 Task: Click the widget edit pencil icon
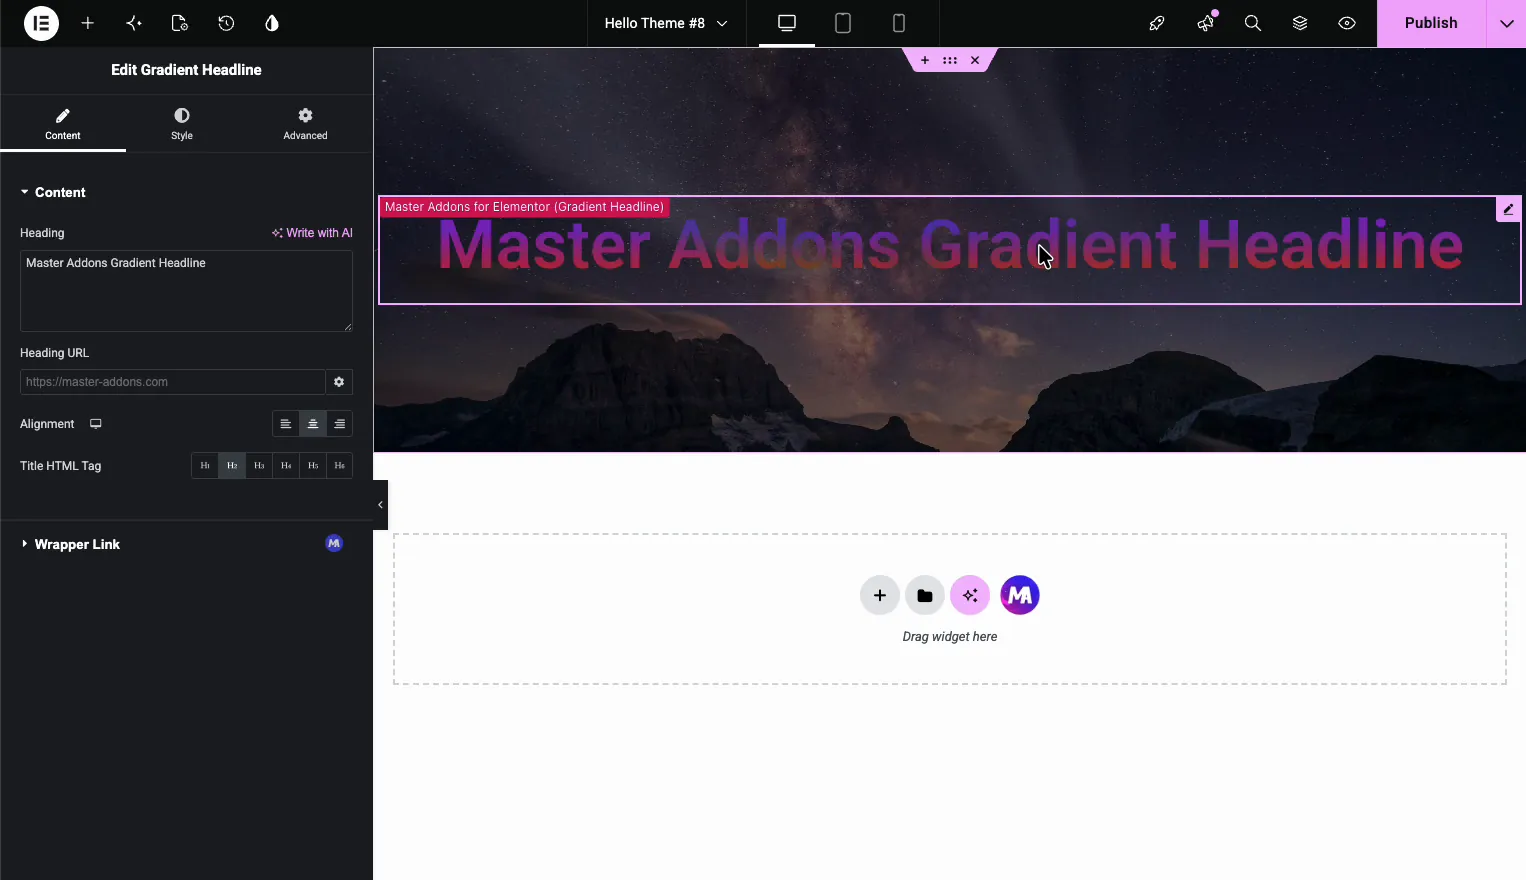[x=1508, y=209]
